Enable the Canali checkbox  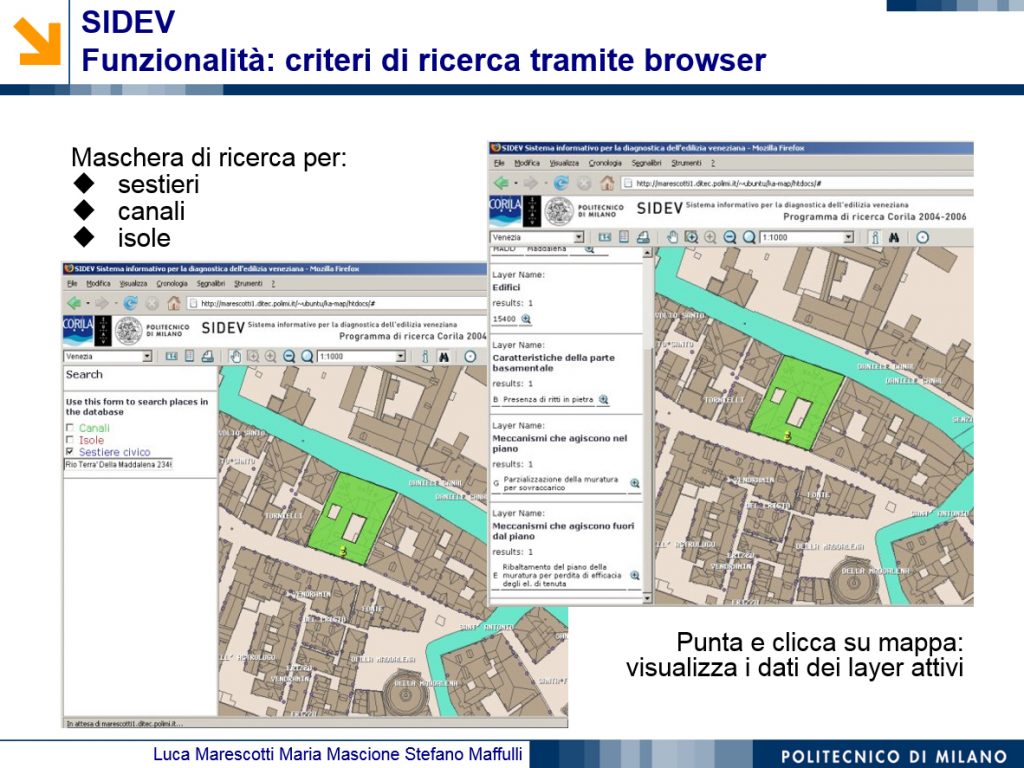tap(69, 428)
